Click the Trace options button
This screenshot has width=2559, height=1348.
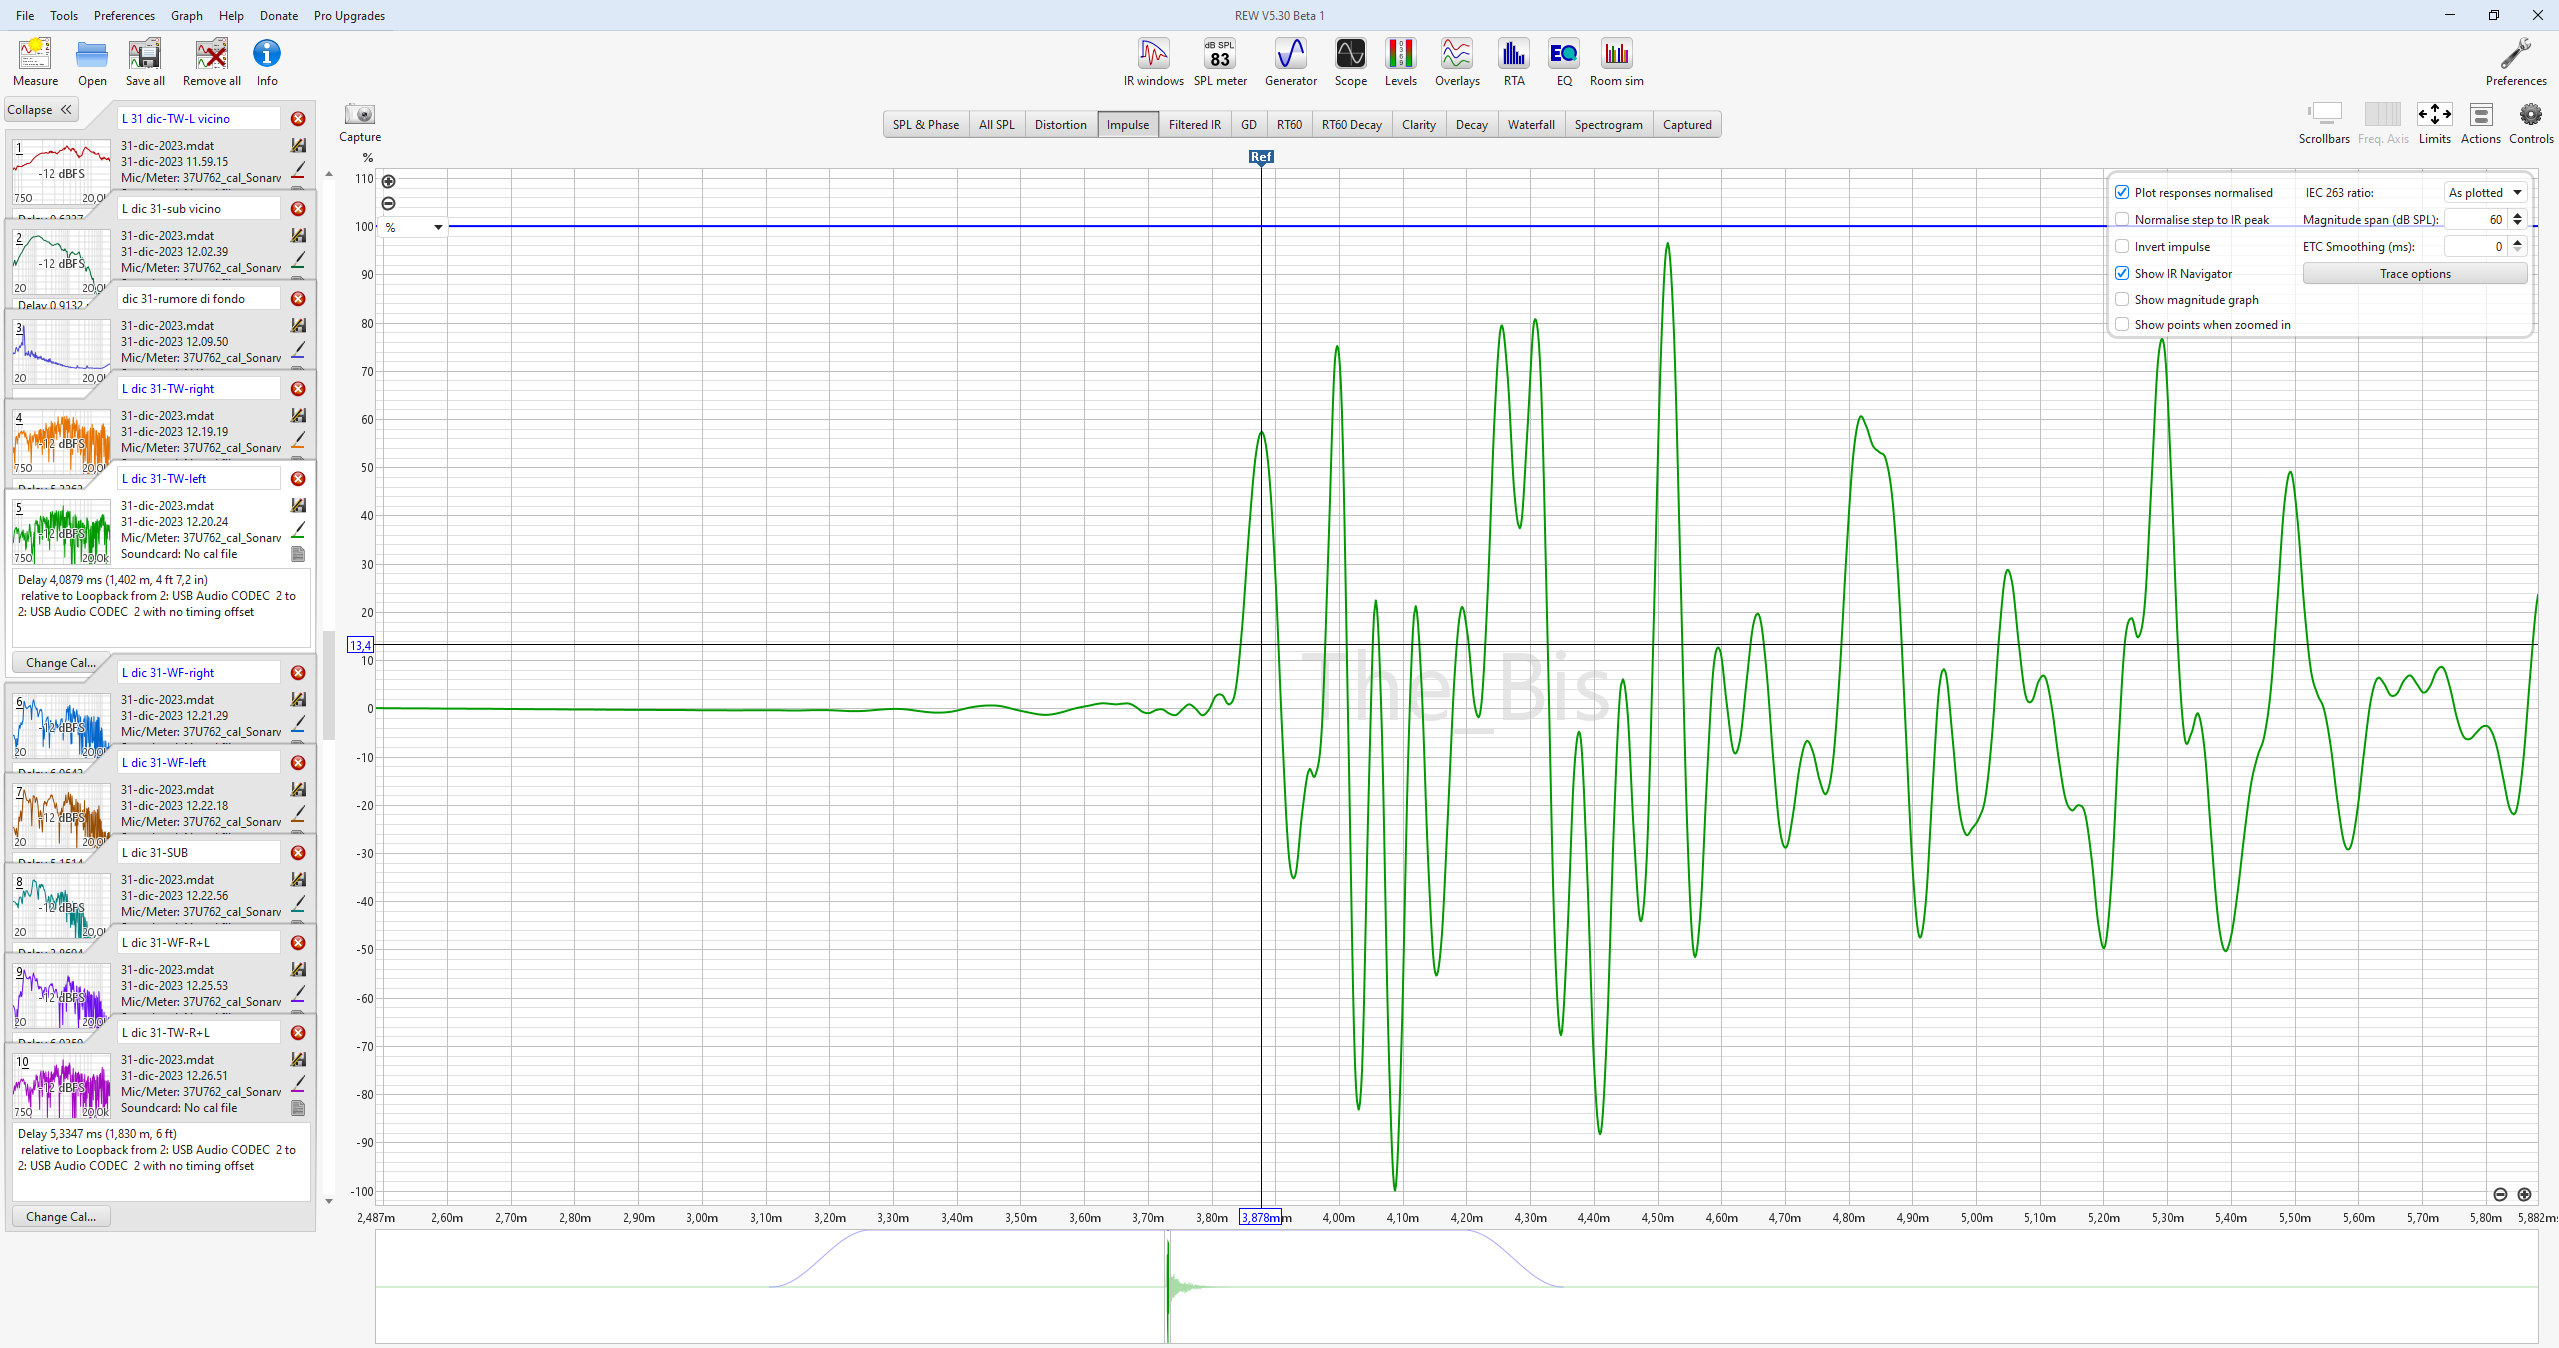tap(2414, 273)
